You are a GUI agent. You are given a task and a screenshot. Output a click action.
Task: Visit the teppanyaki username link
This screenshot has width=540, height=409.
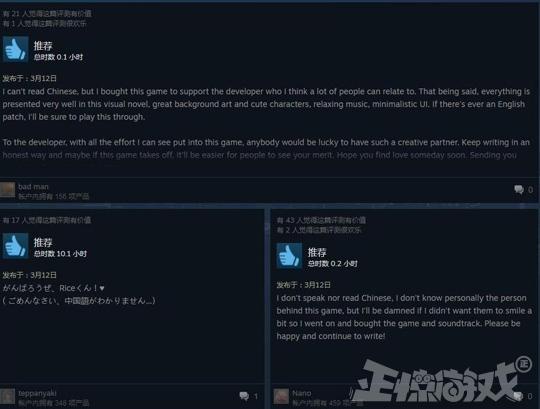click(37, 393)
